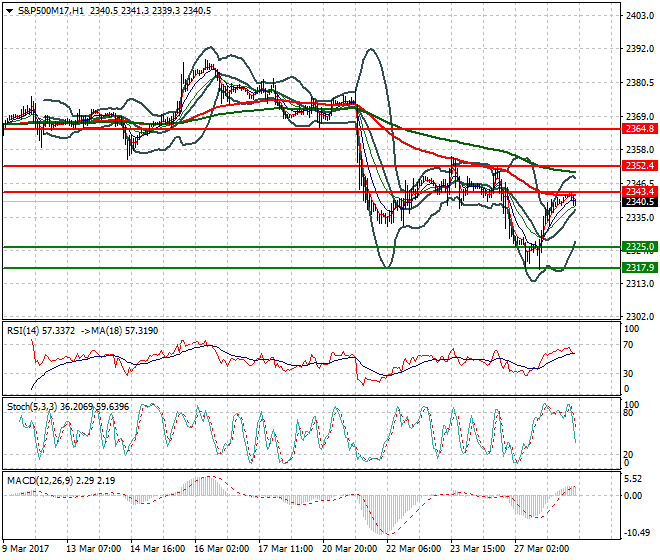660x560 pixels.
Task: Select the 17 Mar 11:00 time label
Action: pyautogui.click(x=285, y=549)
